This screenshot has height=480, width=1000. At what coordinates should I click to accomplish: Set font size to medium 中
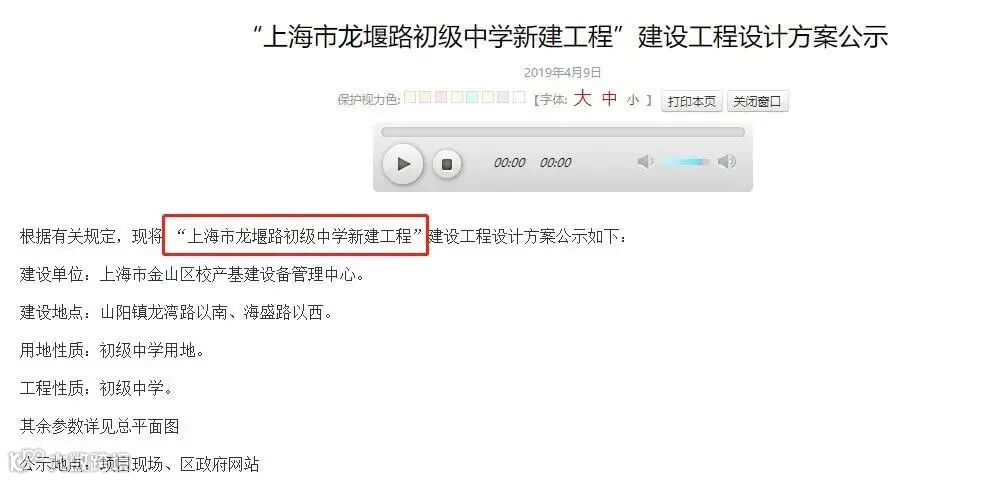click(610, 99)
